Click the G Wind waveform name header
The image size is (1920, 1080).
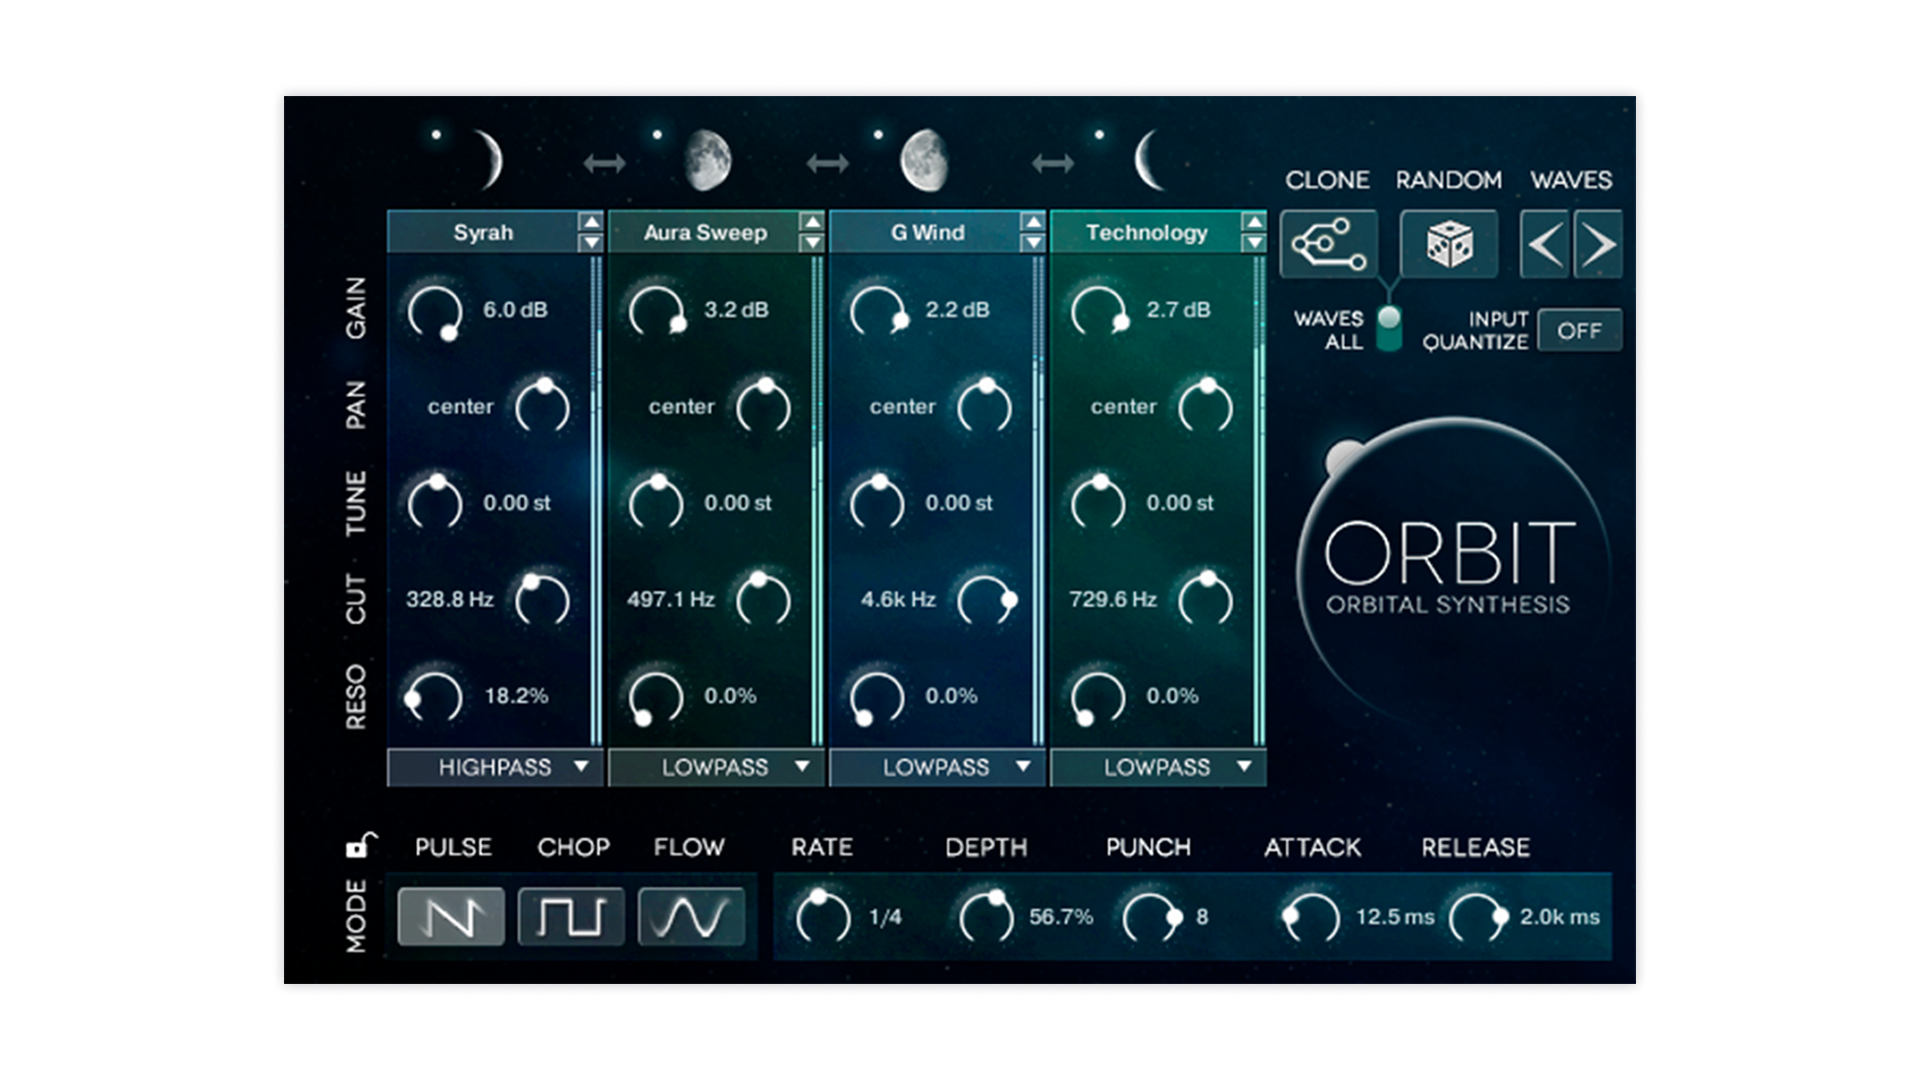pos(927,233)
